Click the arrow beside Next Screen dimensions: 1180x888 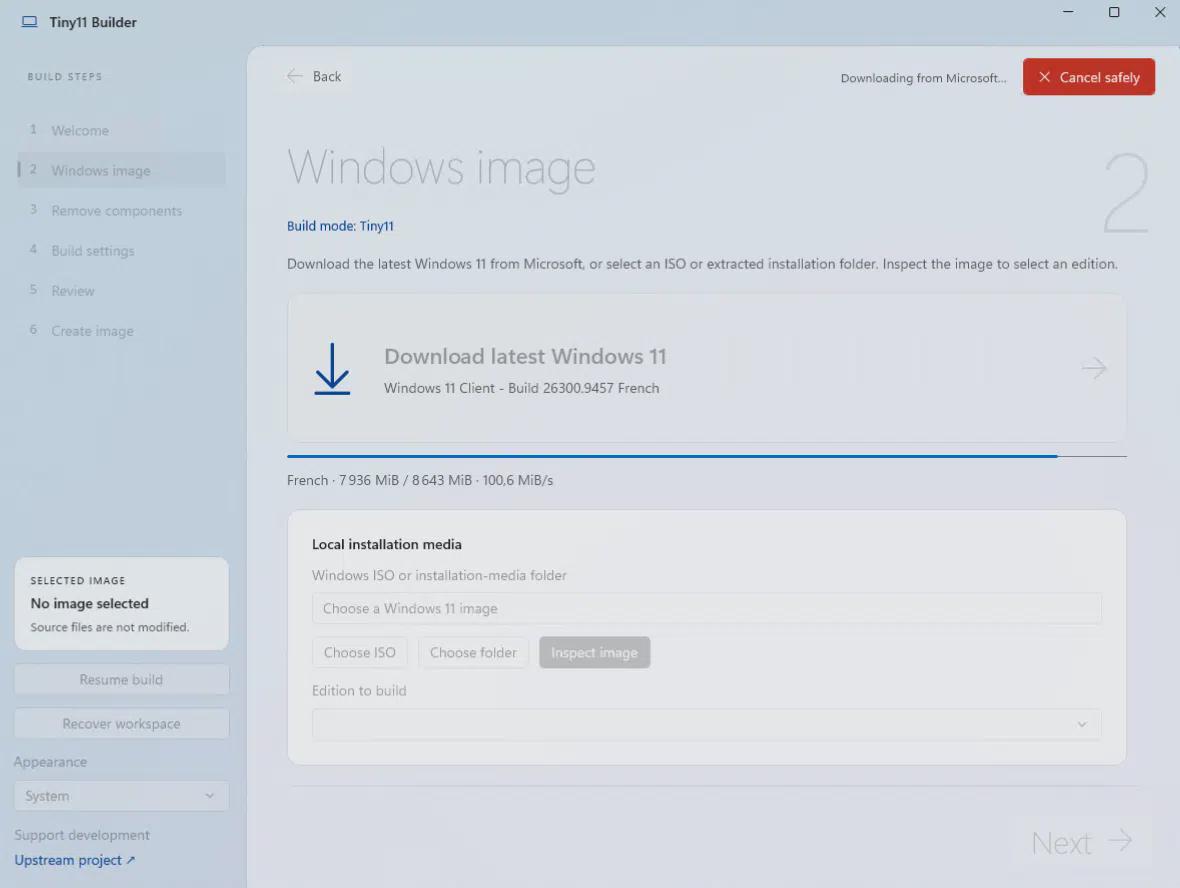click(x=1120, y=841)
